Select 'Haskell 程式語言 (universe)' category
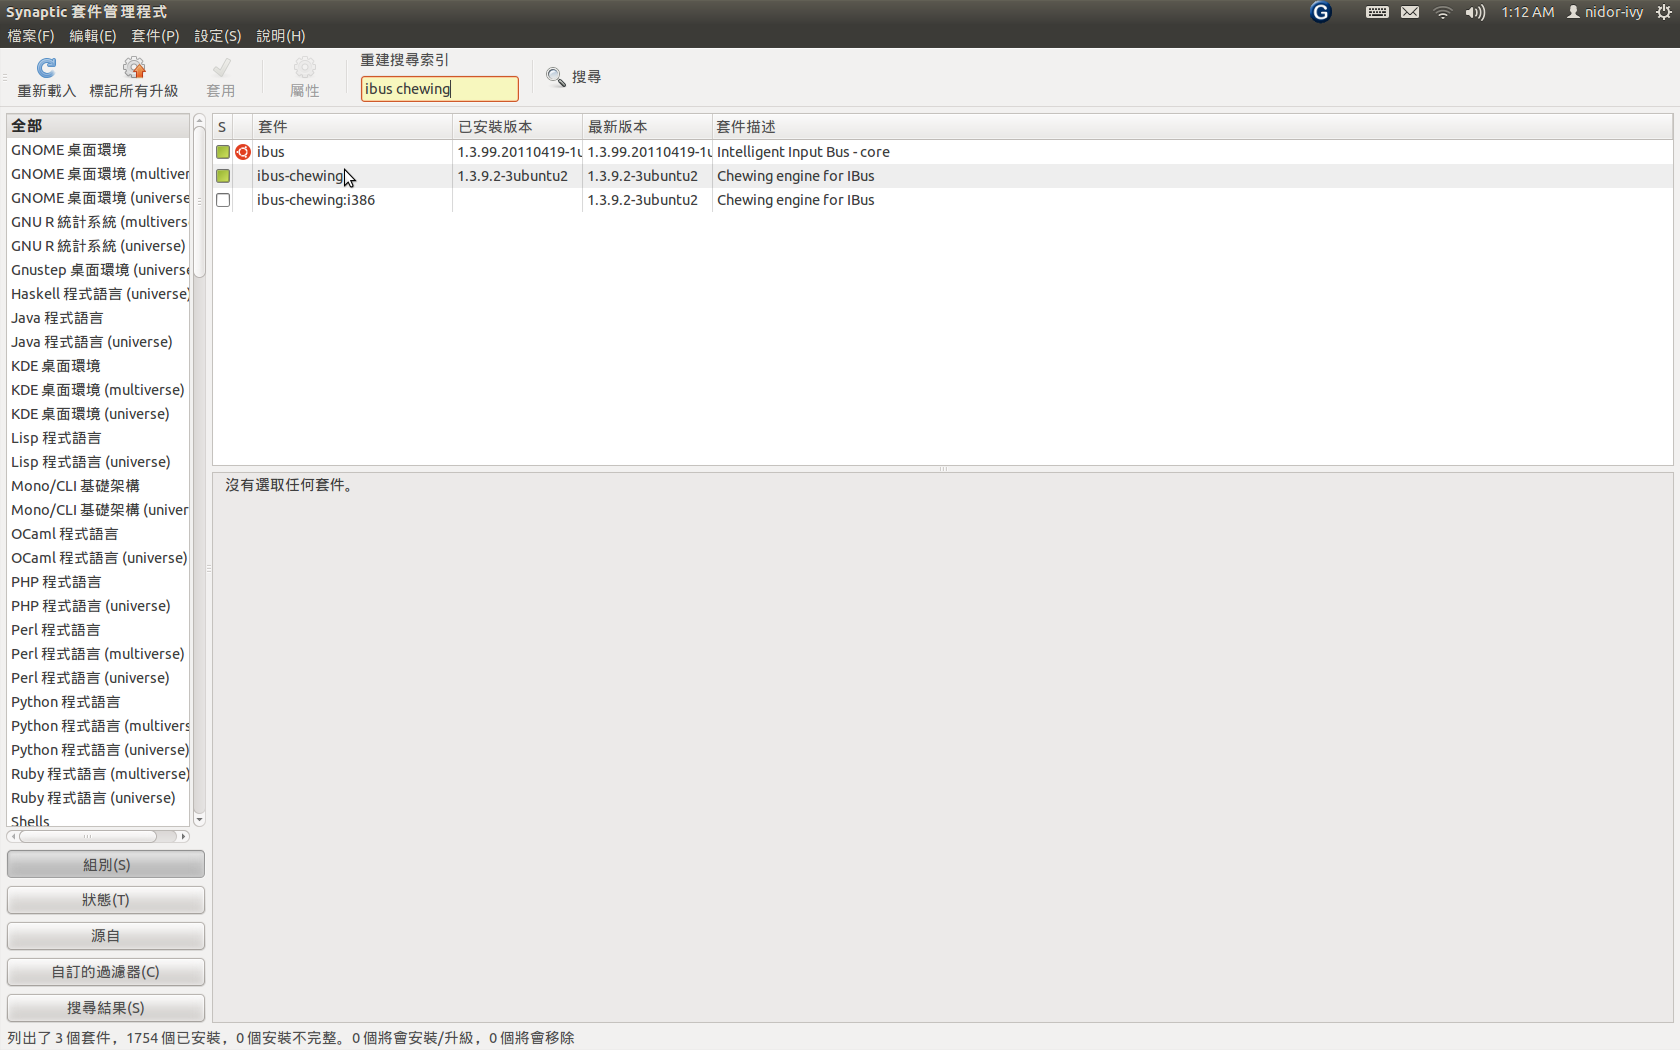Screen dimensions: 1680x1050 (98, 294)
